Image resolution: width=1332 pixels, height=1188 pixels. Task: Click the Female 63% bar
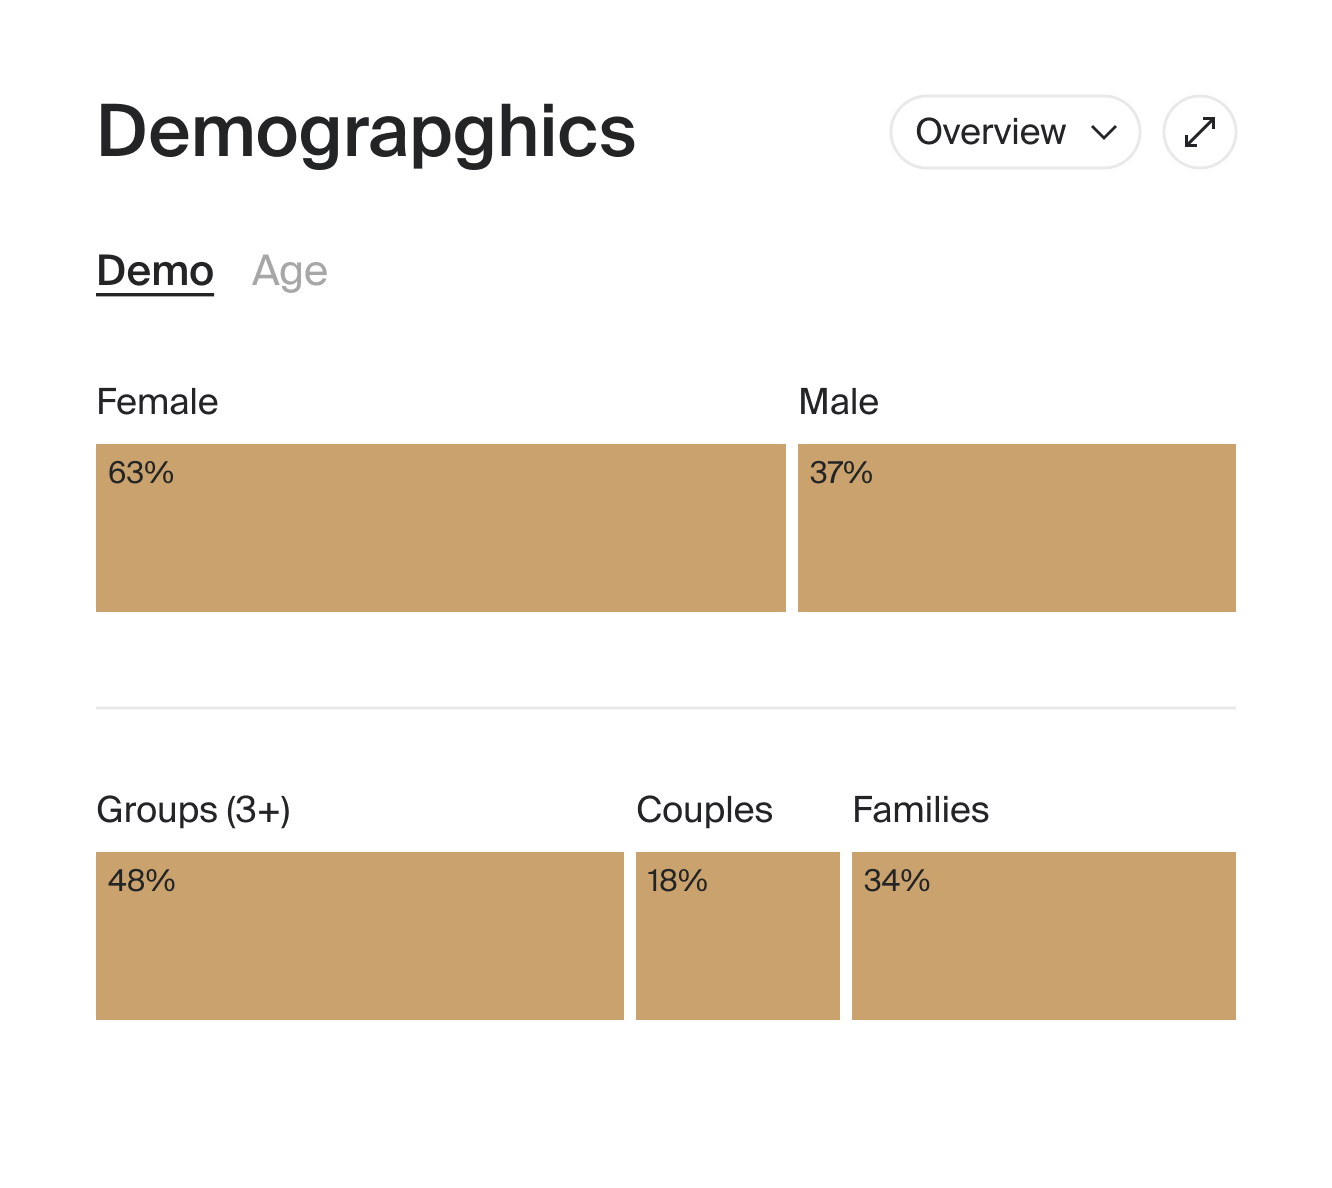pos(440,527)
